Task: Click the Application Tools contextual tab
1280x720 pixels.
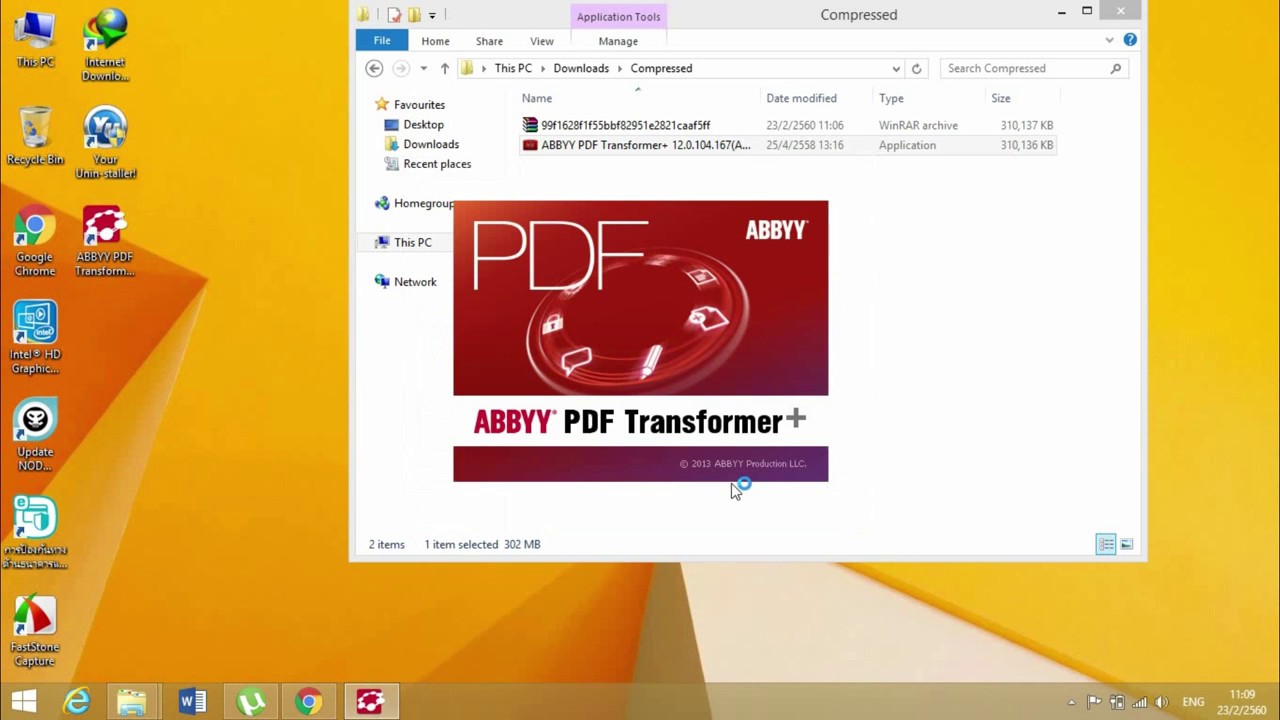Action: (618, 16)
